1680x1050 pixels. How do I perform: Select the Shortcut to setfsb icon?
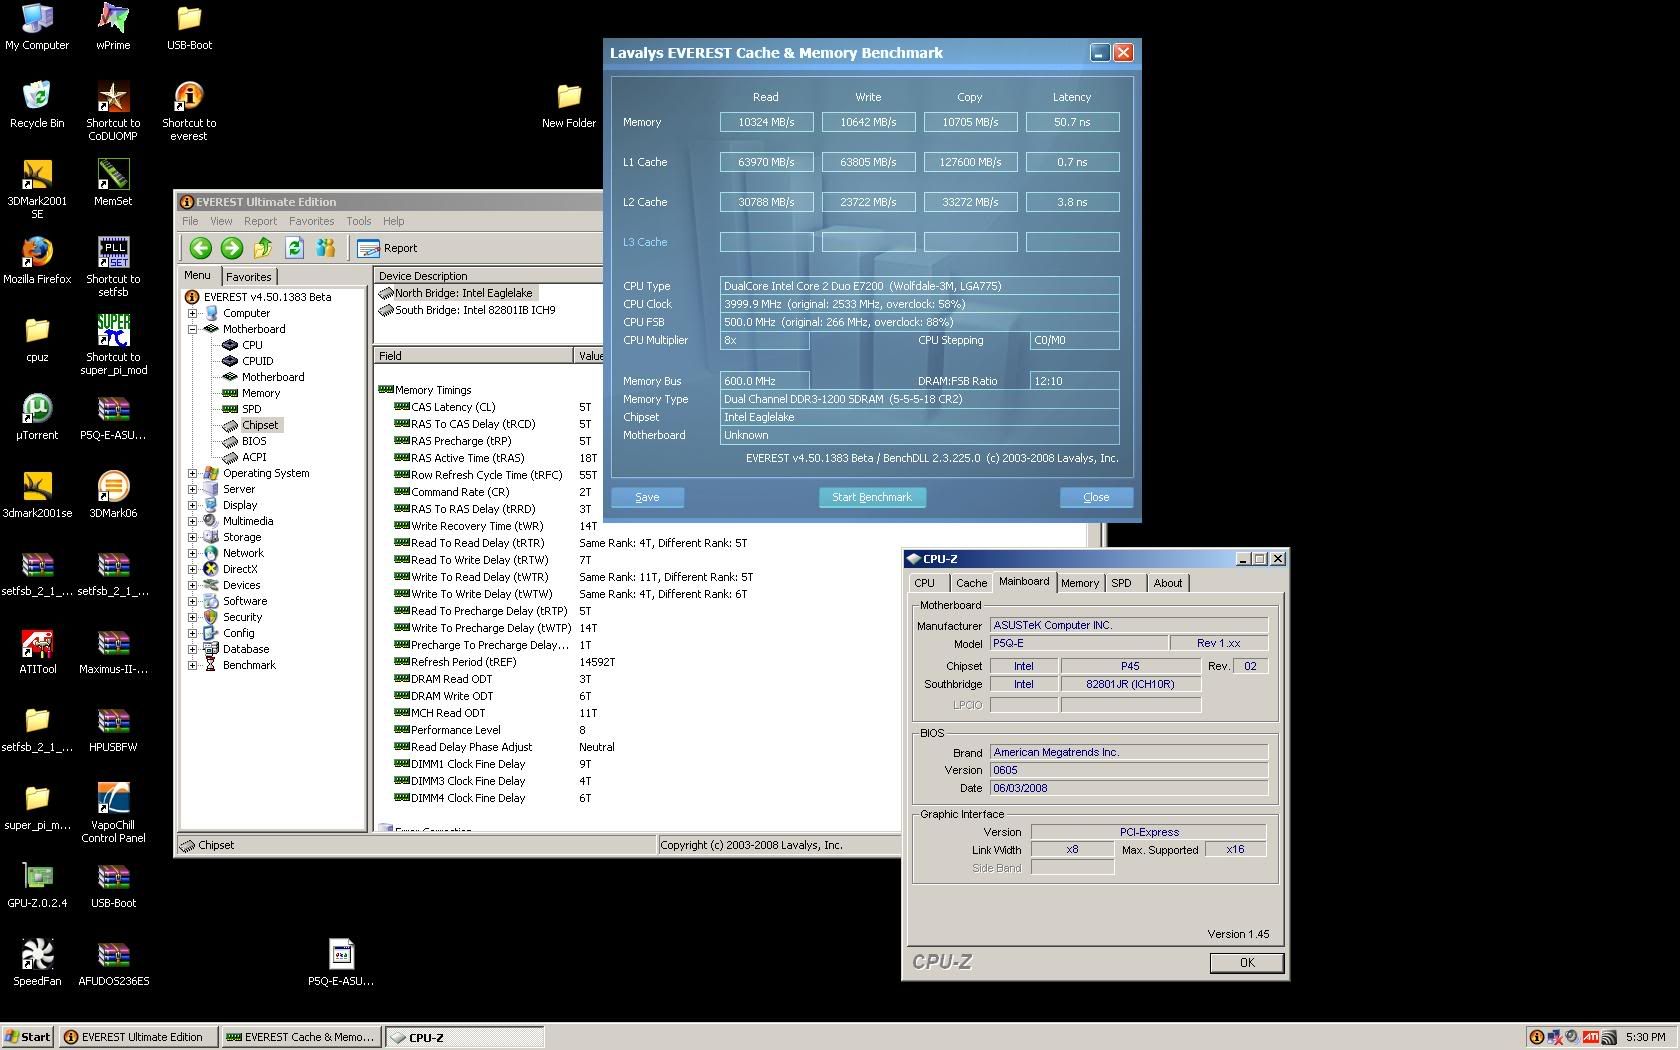(113, 267)
